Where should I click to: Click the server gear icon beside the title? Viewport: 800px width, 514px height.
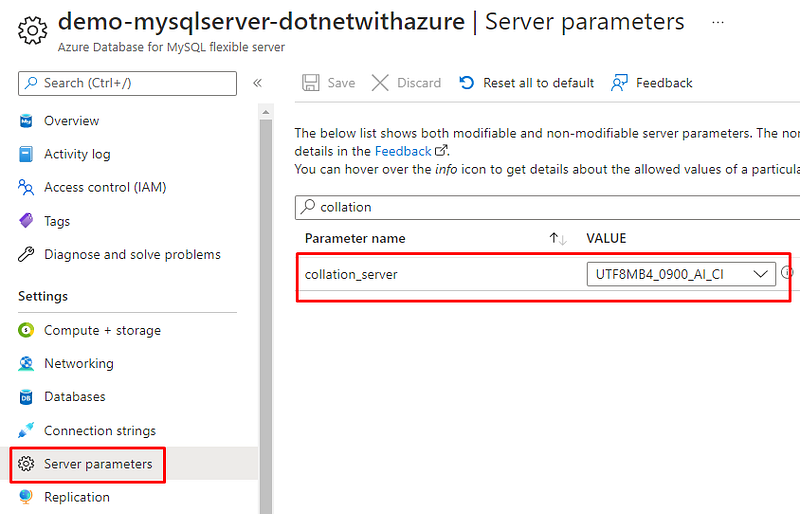click(33, 31)
